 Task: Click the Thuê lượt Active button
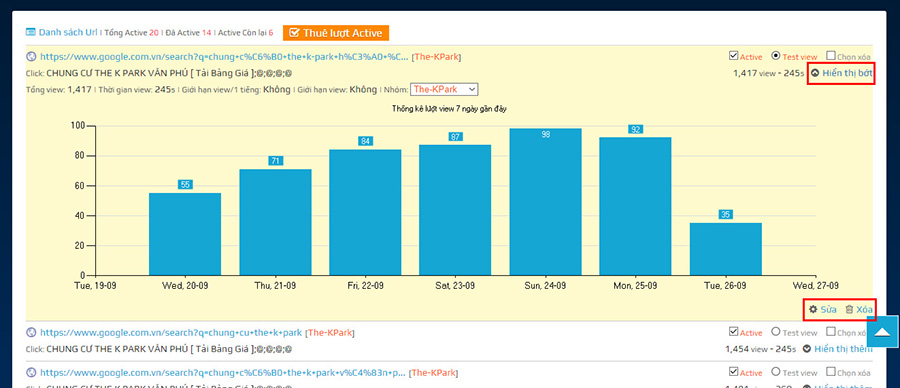pos(336,33)
